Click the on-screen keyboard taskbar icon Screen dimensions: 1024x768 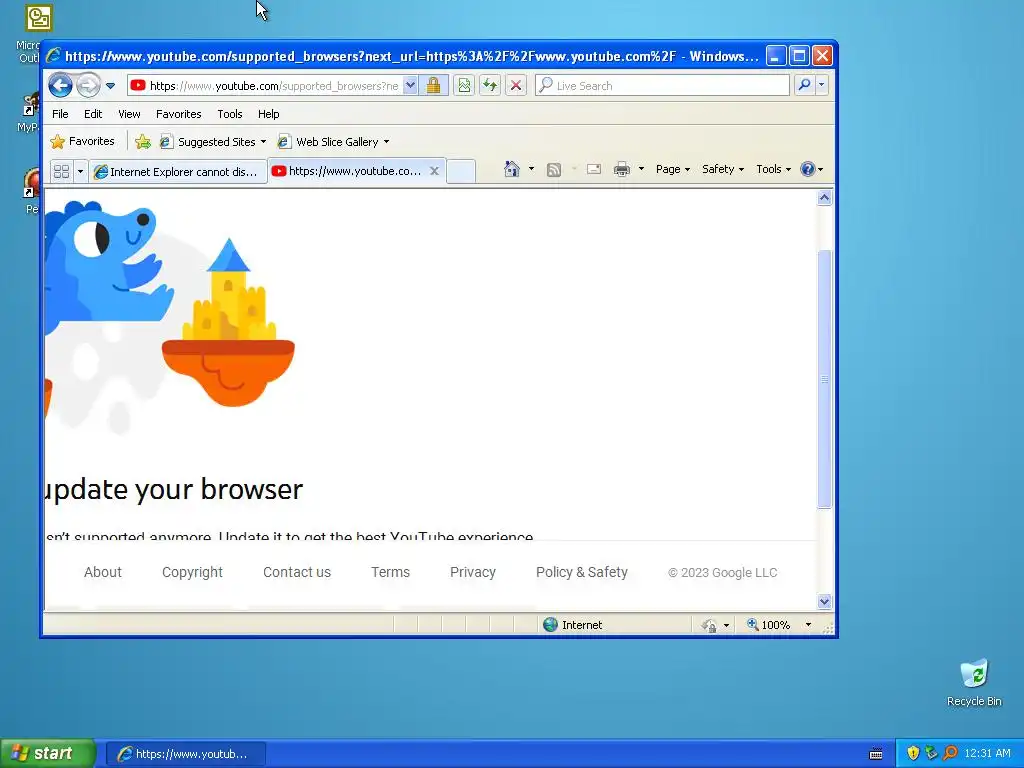(x=876, y=754)
